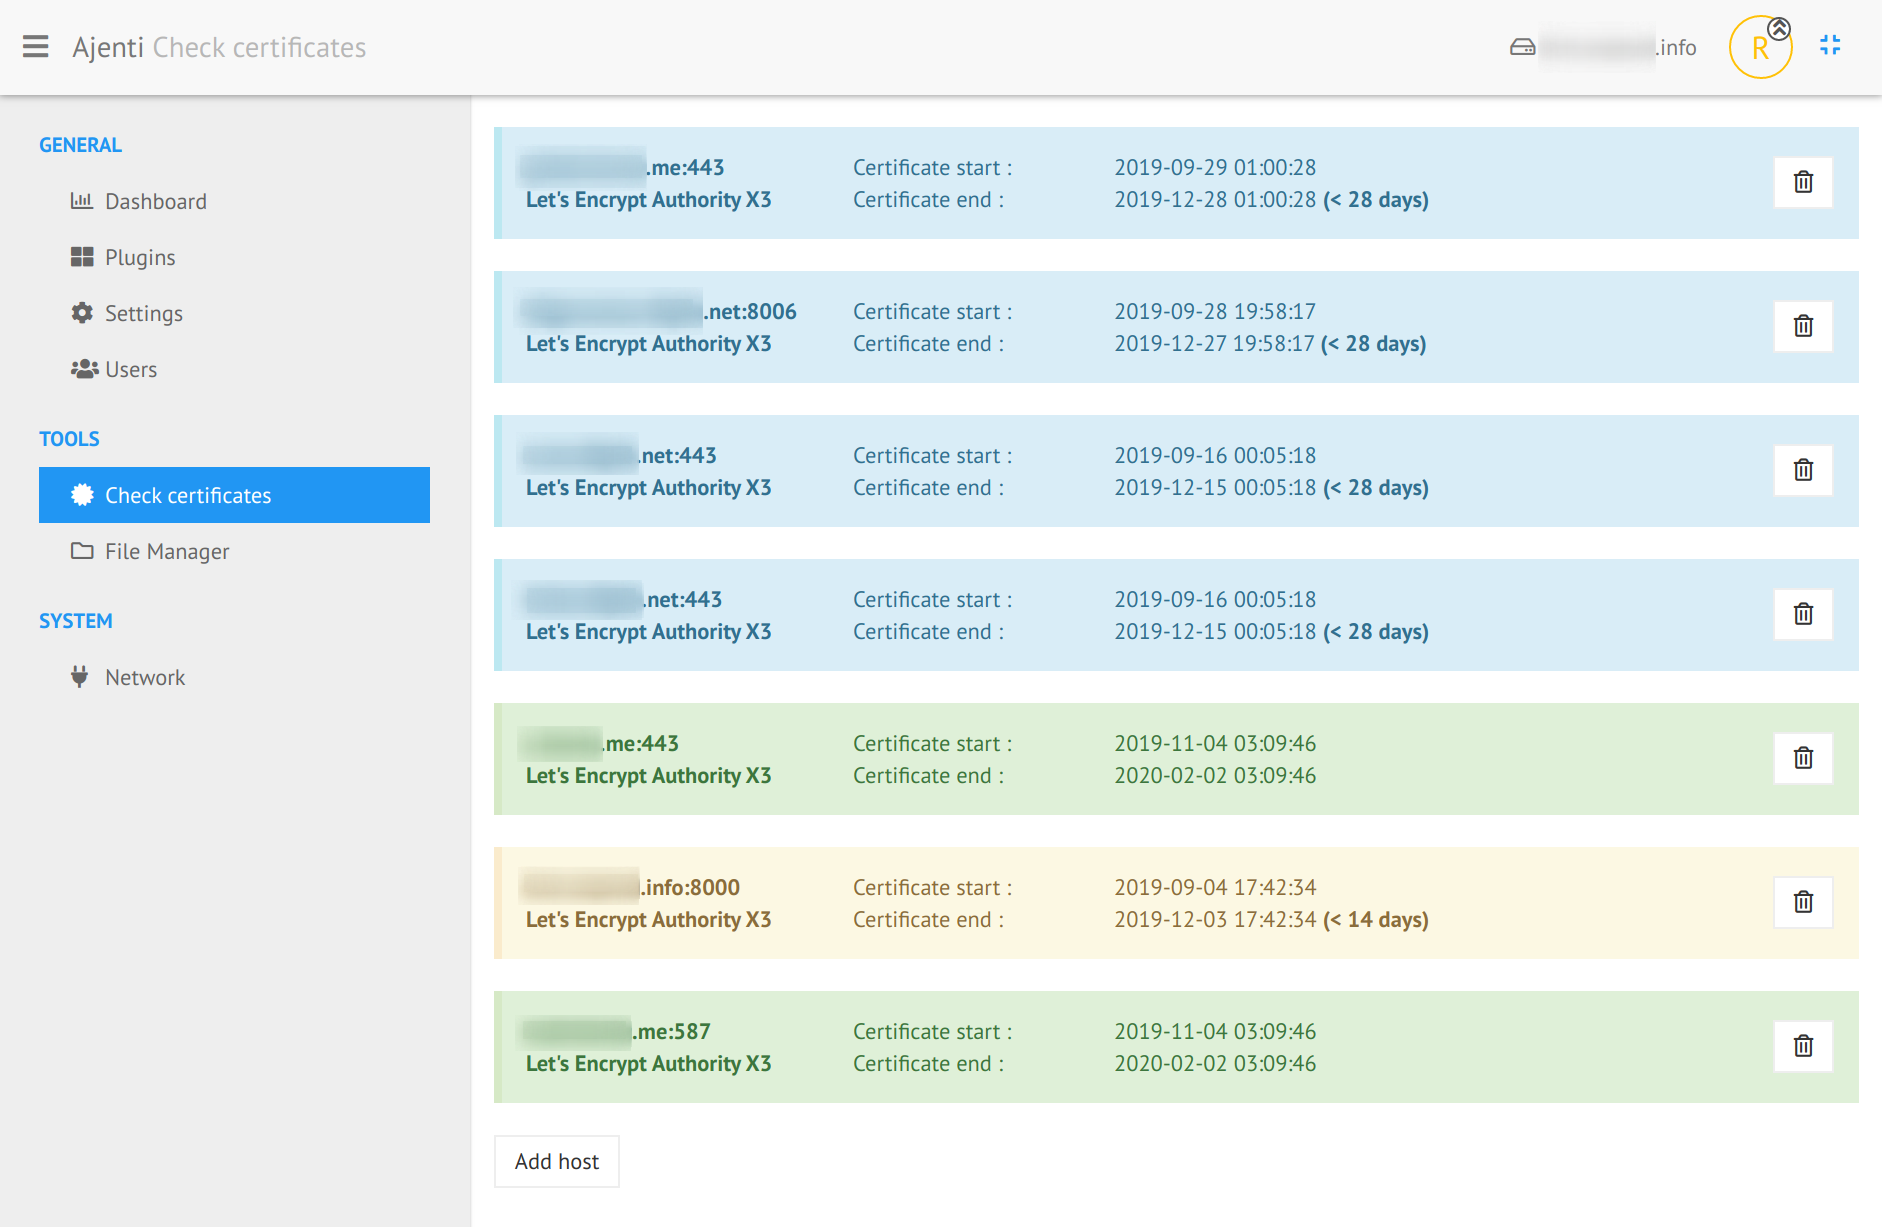Screen dimensions: 1882x1227
Task: Open the Network page under System
Action: (x=145, y=676)
